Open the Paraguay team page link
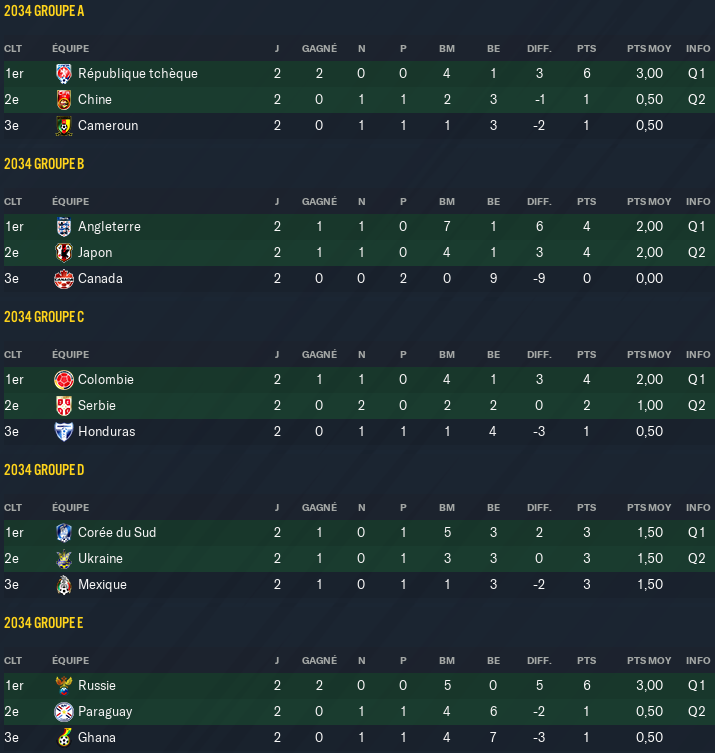 (105, 712)
